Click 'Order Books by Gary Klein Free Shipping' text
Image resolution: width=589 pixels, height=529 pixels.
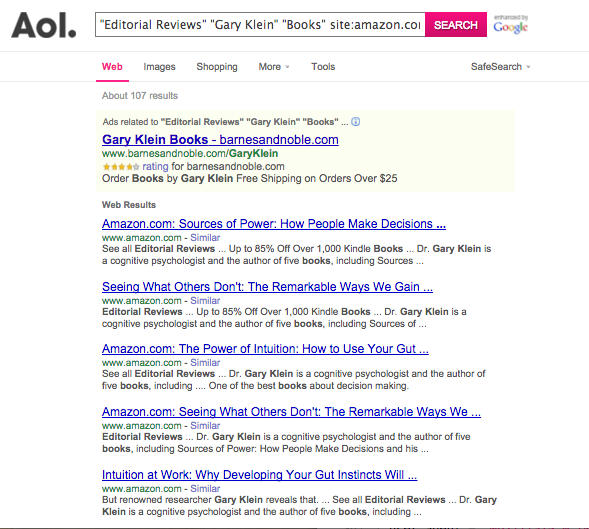click(x=249, y=178)
